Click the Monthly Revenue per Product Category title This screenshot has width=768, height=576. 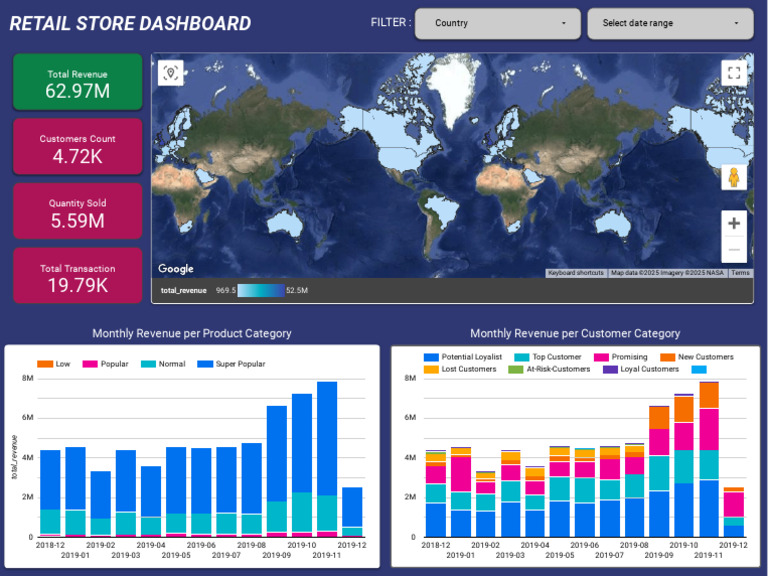pyautogui.click(x=192, y=334)
